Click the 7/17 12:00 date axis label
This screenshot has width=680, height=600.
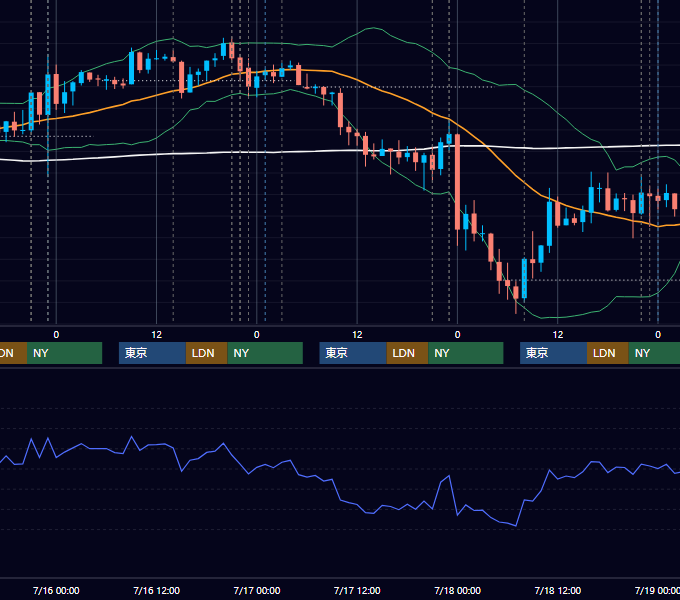click(357, 590)
